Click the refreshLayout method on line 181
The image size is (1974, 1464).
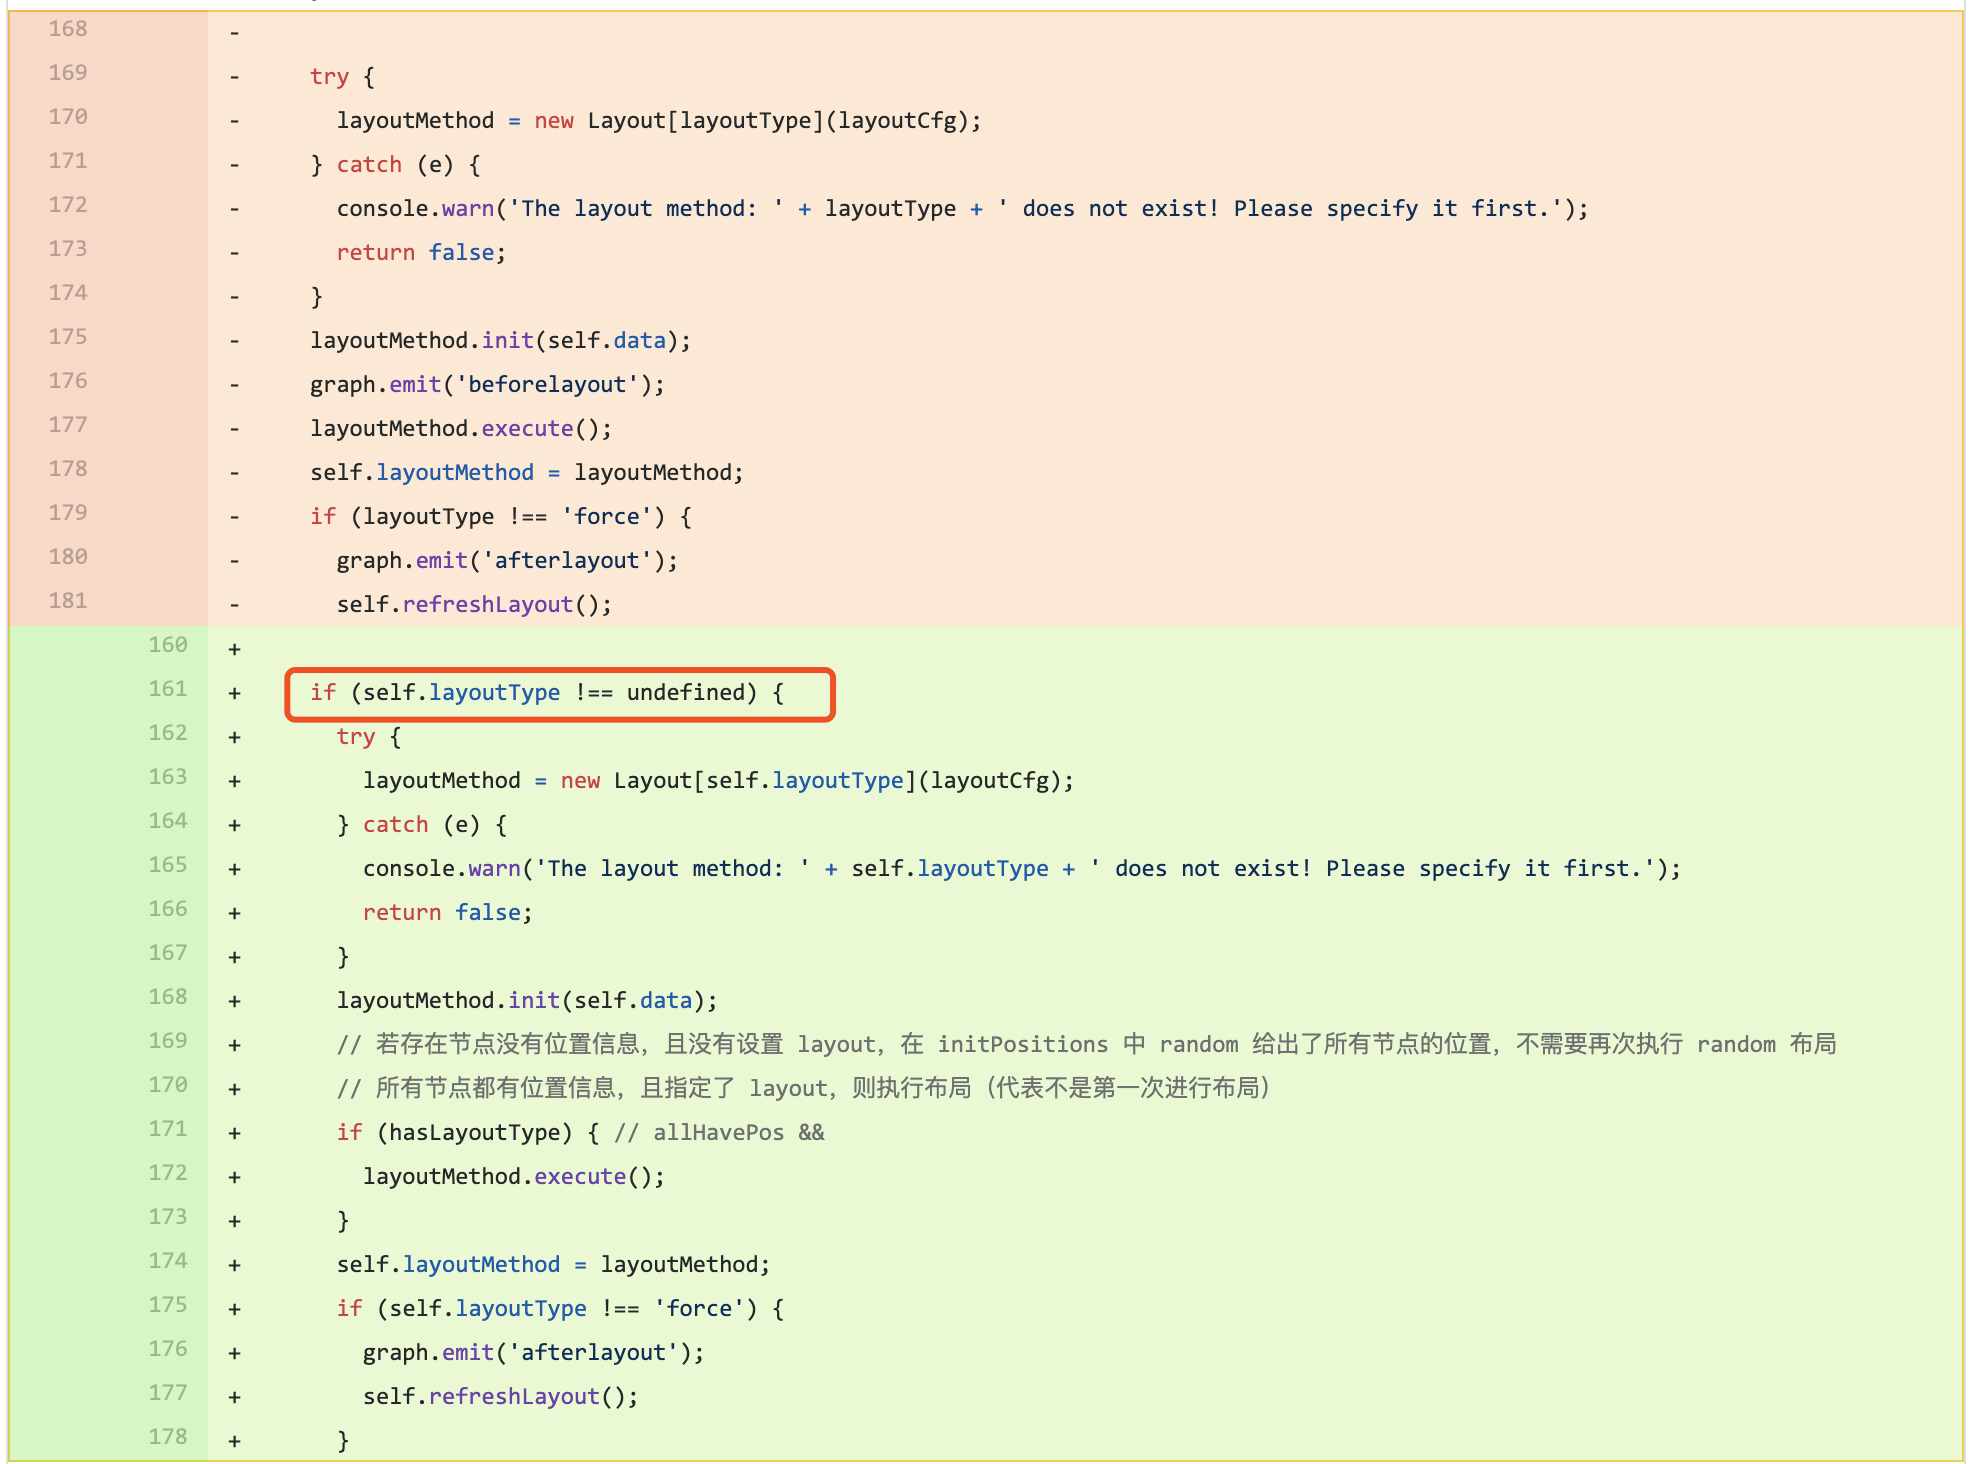(489, 604)
